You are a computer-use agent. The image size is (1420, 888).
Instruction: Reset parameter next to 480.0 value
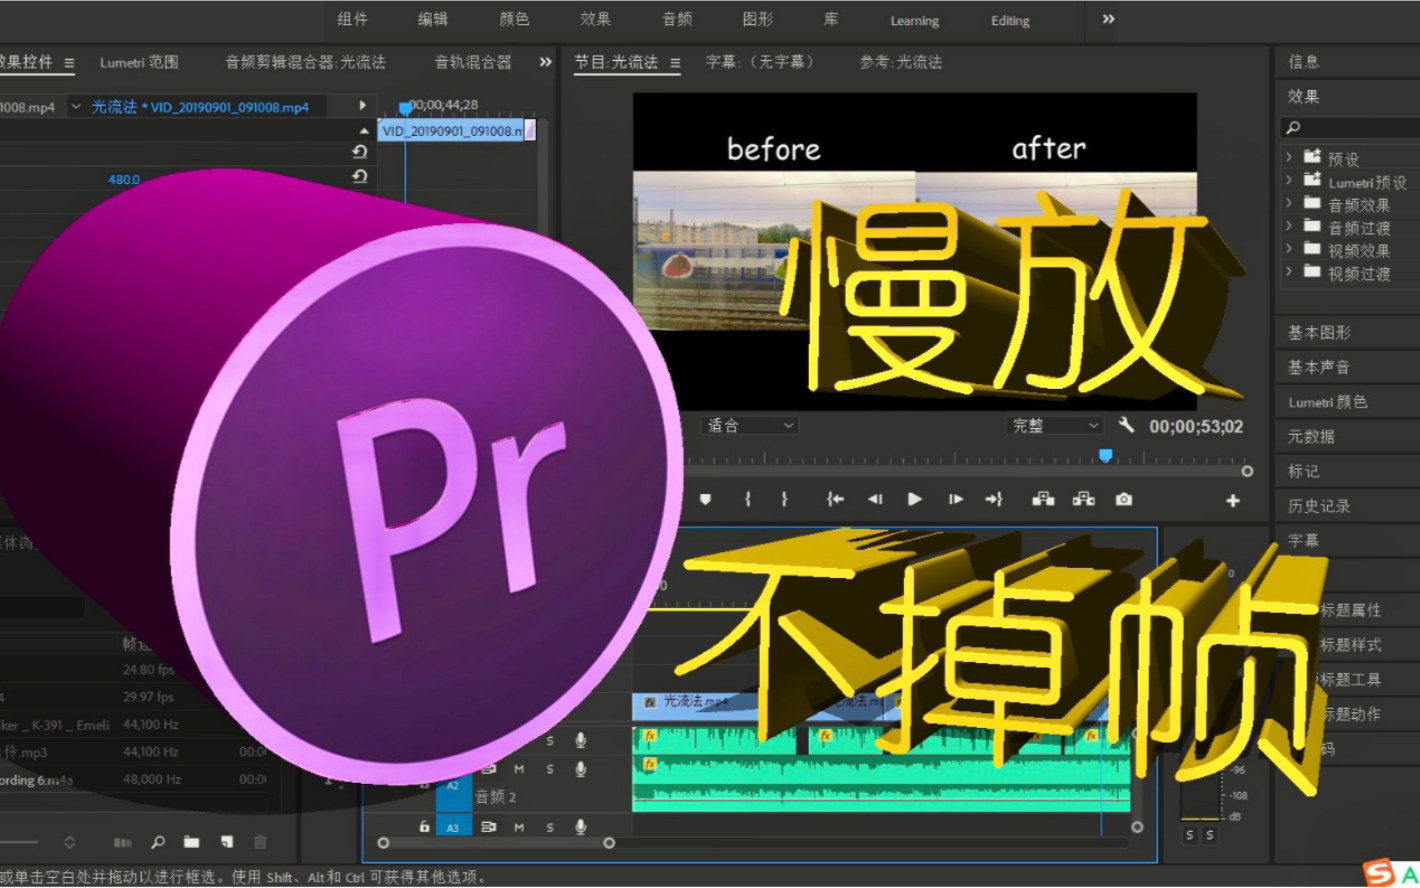pos(360,176)
